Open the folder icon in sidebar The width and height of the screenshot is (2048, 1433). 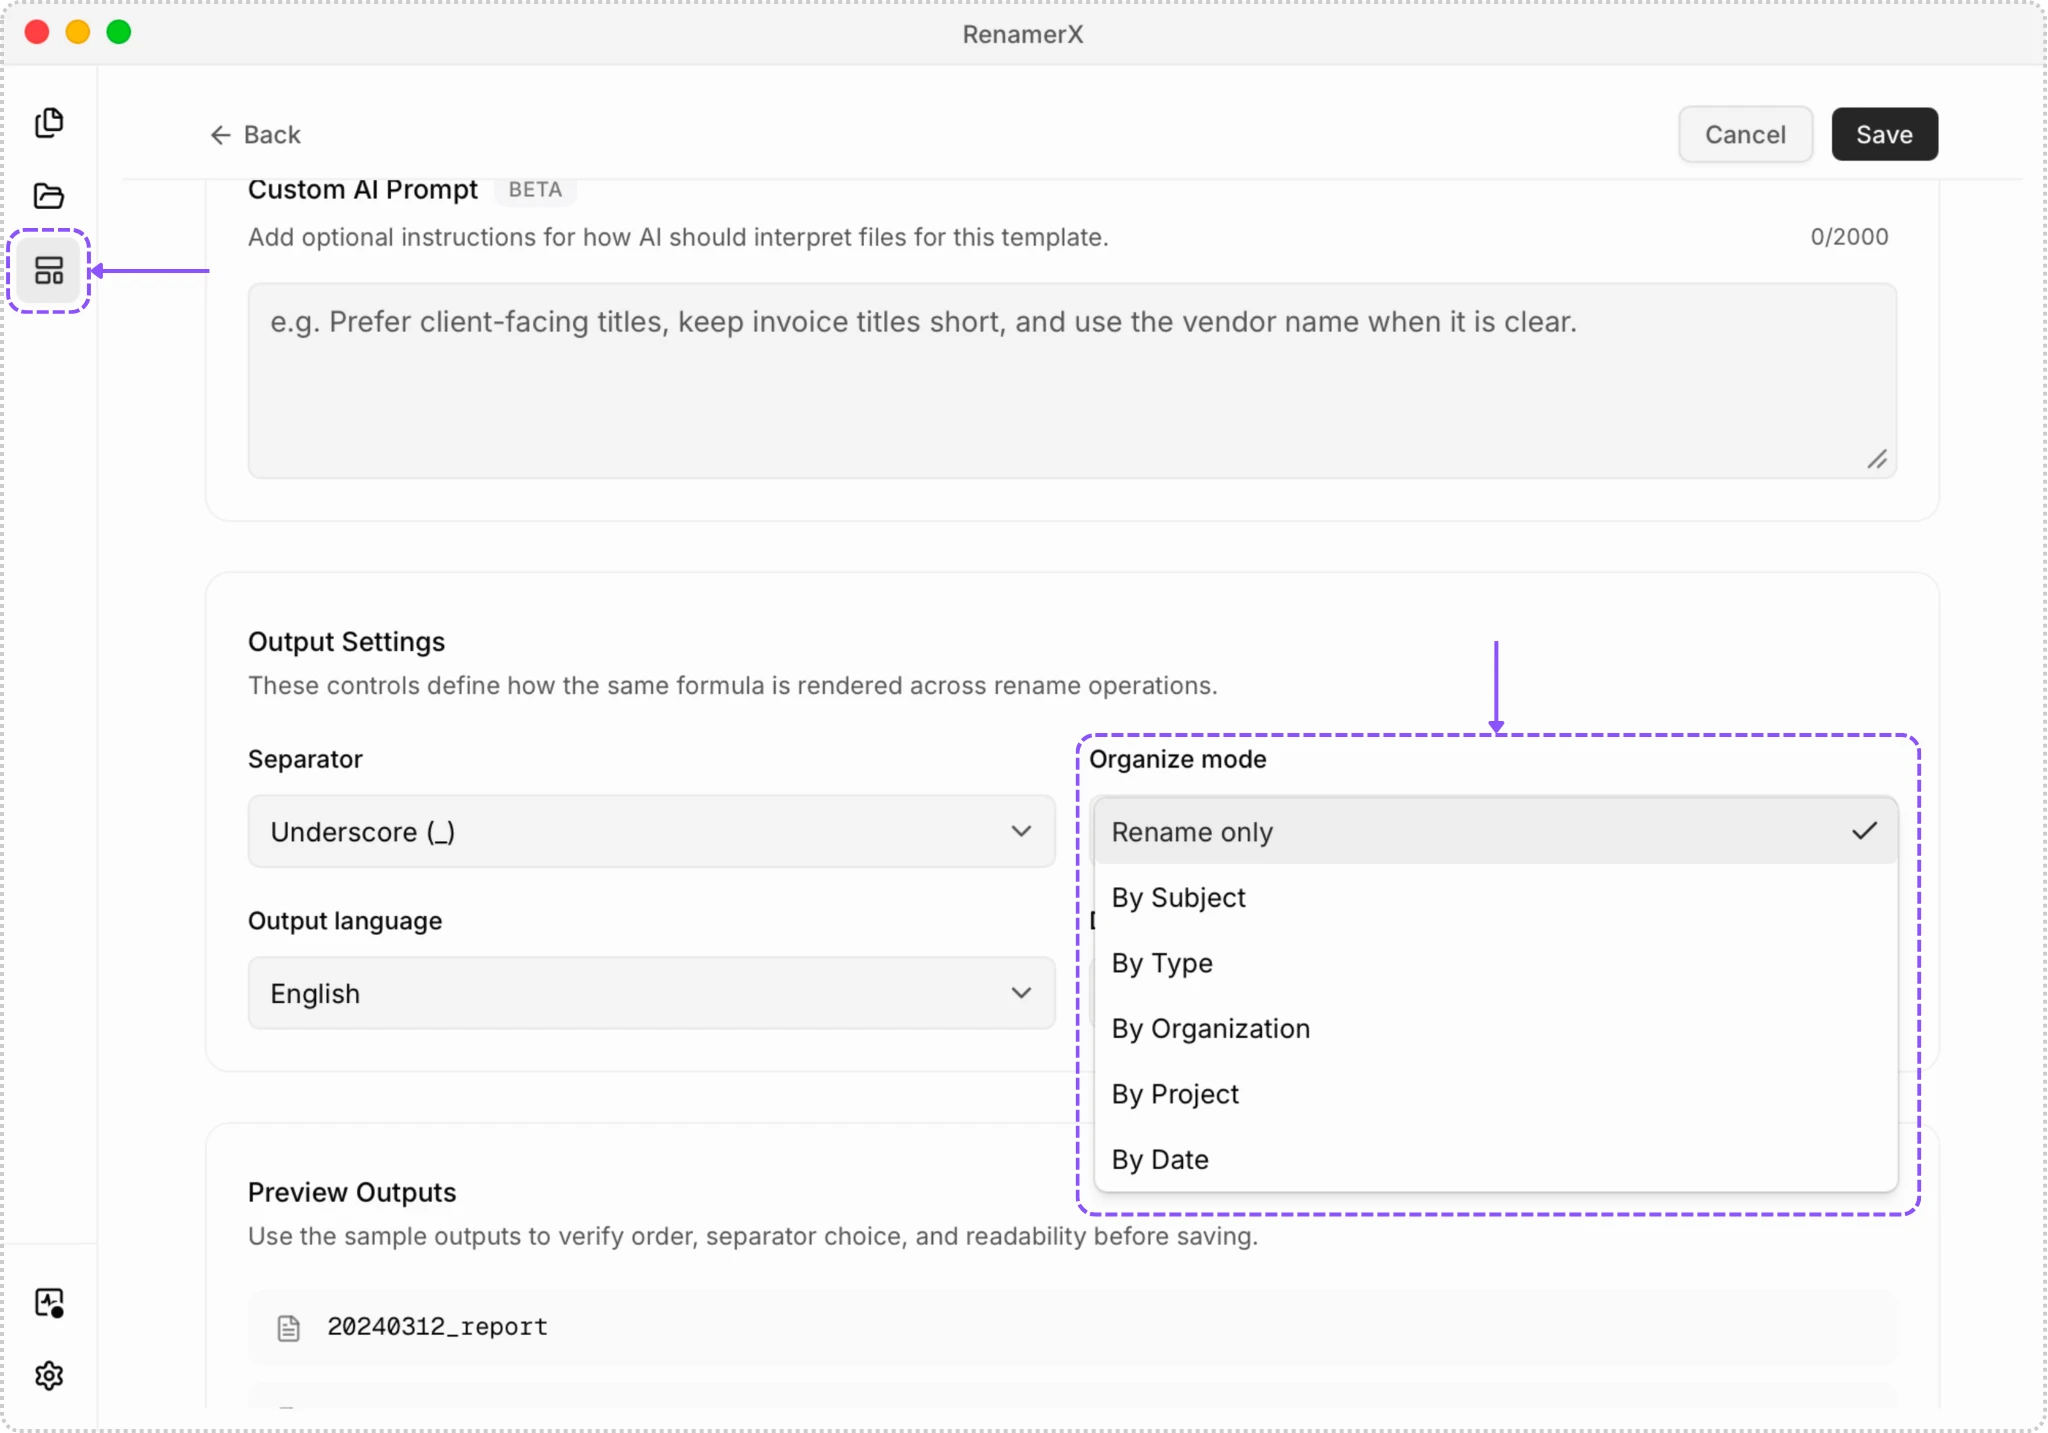[49, 196]
